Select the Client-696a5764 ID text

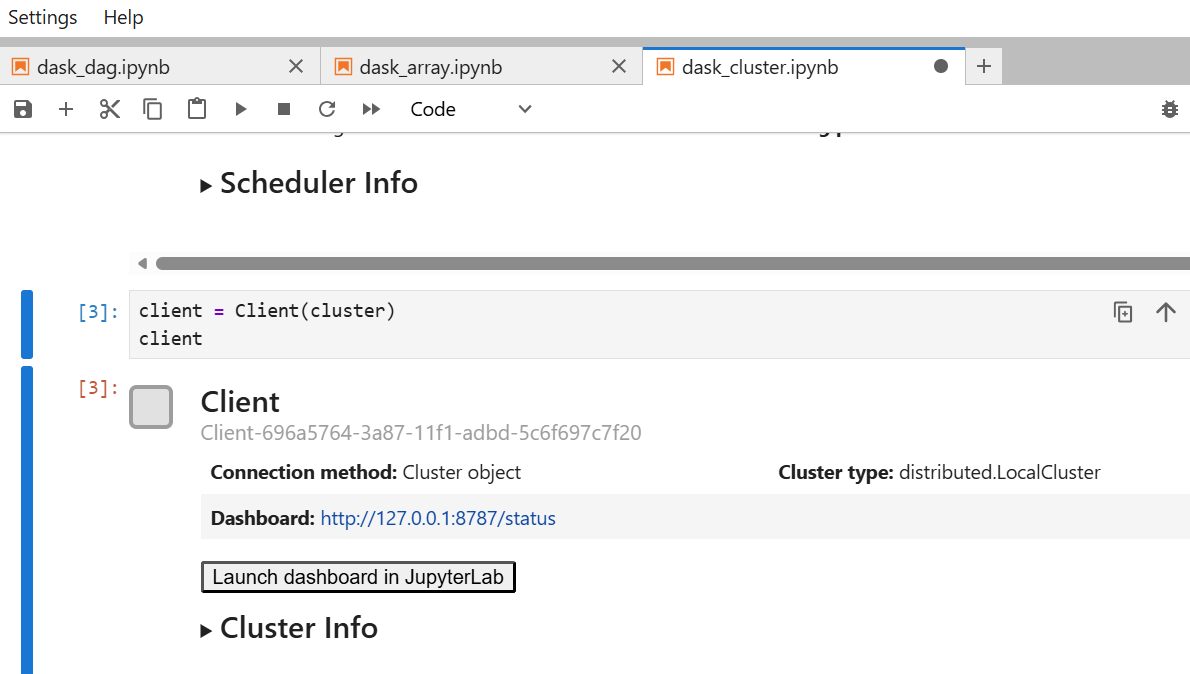coord(421,433)
